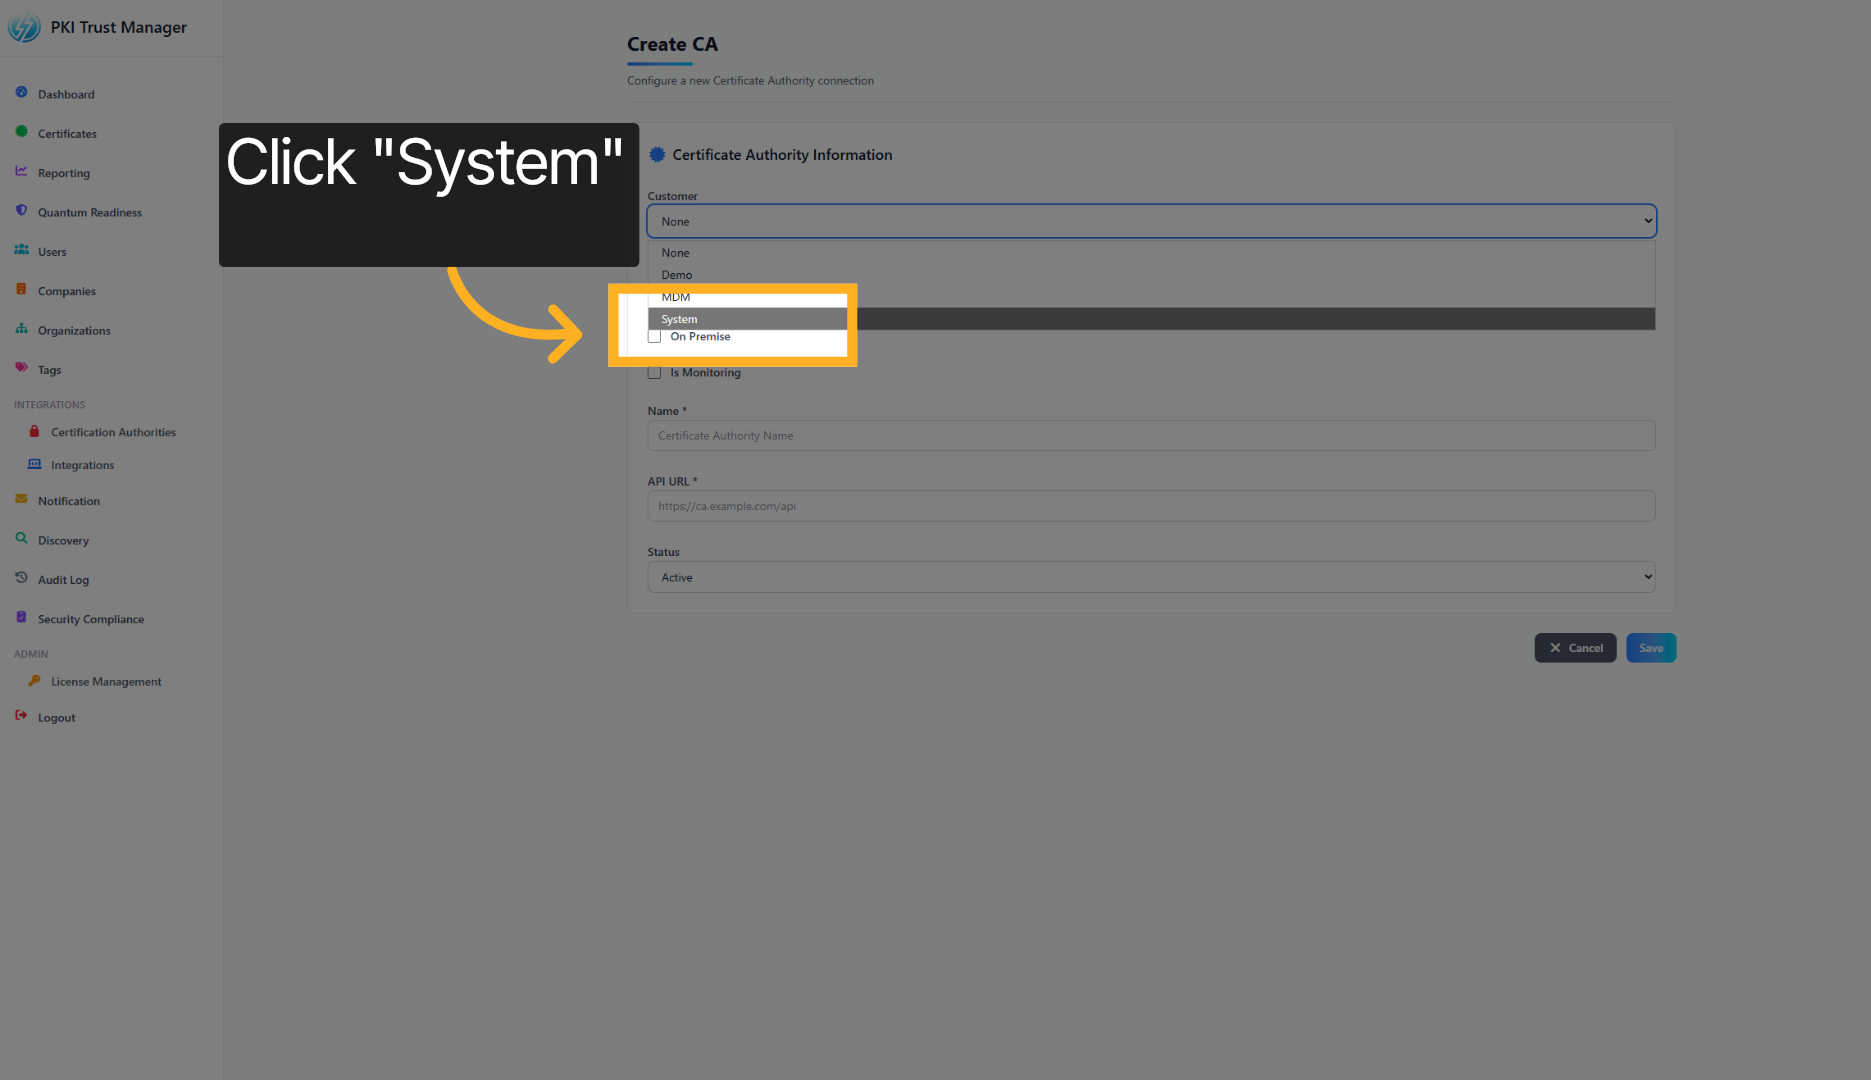Enable the Is Monitoring checkbox
Screen dimensions: 1871x1080
pos(654,373)
